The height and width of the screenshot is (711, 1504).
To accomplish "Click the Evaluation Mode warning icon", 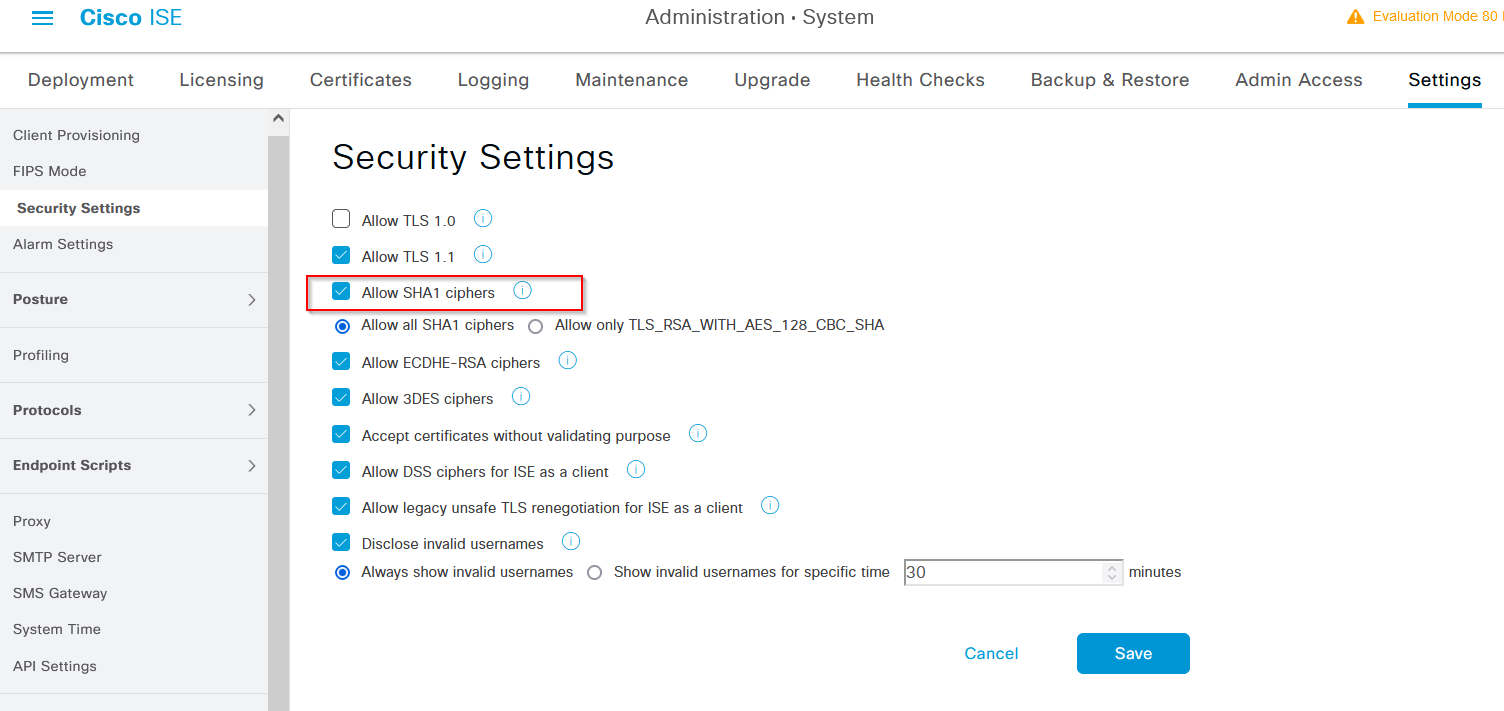I will pyautogui.click(x=1355, y=17).
